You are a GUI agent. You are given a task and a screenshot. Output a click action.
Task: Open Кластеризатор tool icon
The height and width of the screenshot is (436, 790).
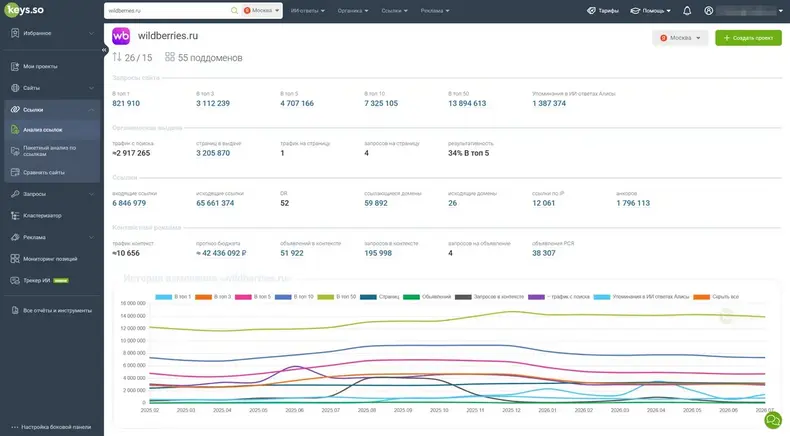click(x=15, y=215)
